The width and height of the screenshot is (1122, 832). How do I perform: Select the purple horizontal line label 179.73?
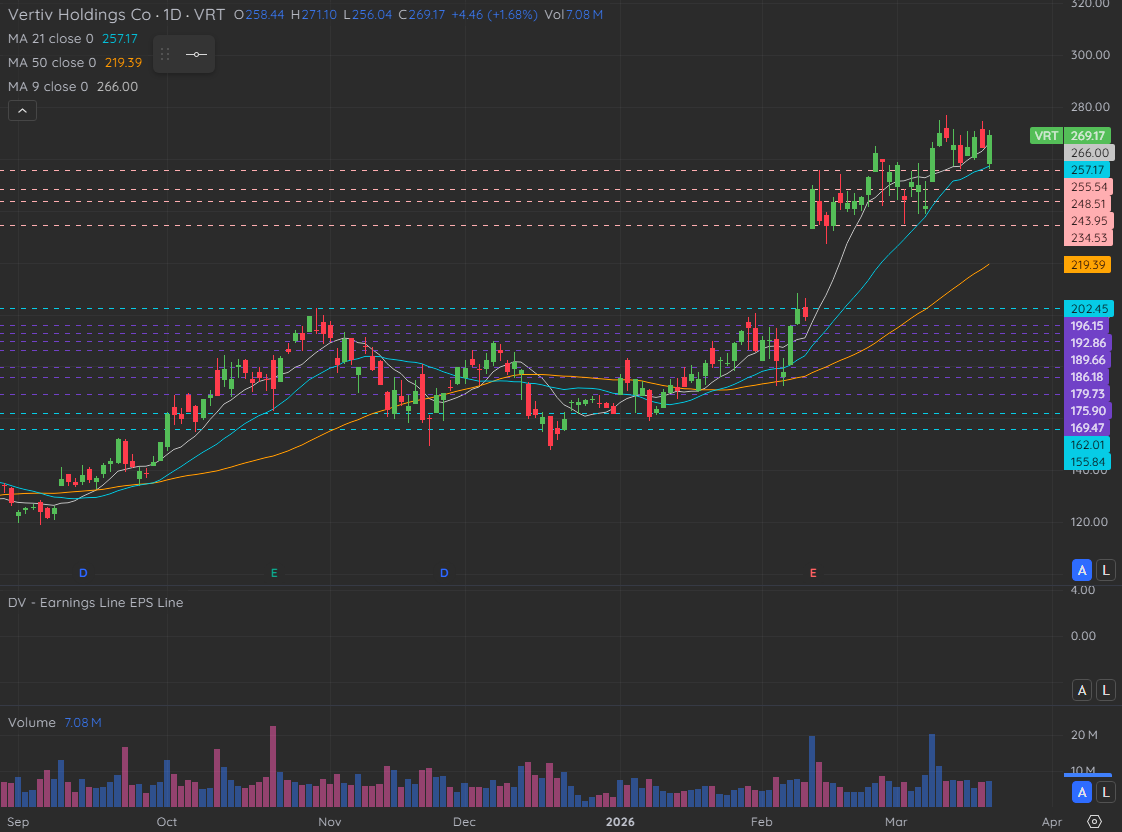pyautogui.click(x=1089, y=393)
